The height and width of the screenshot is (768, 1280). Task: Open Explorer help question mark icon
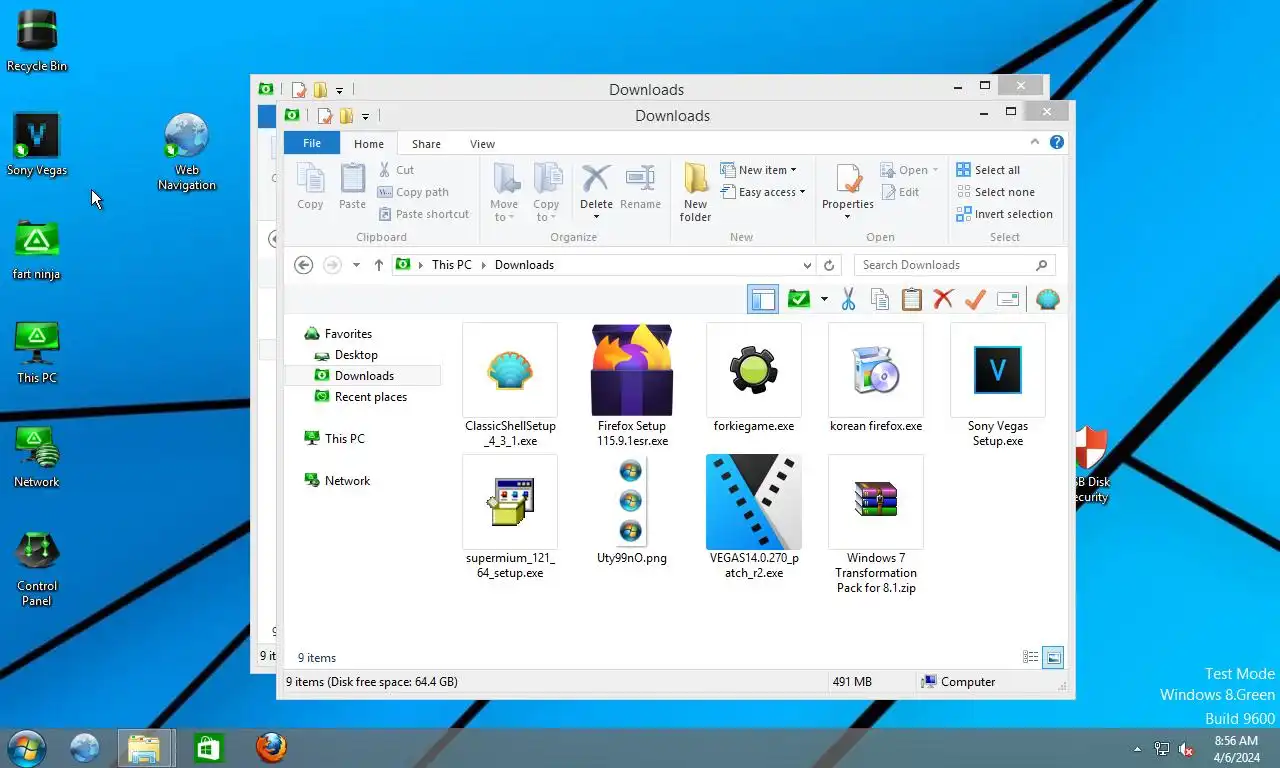[1056, 143]
